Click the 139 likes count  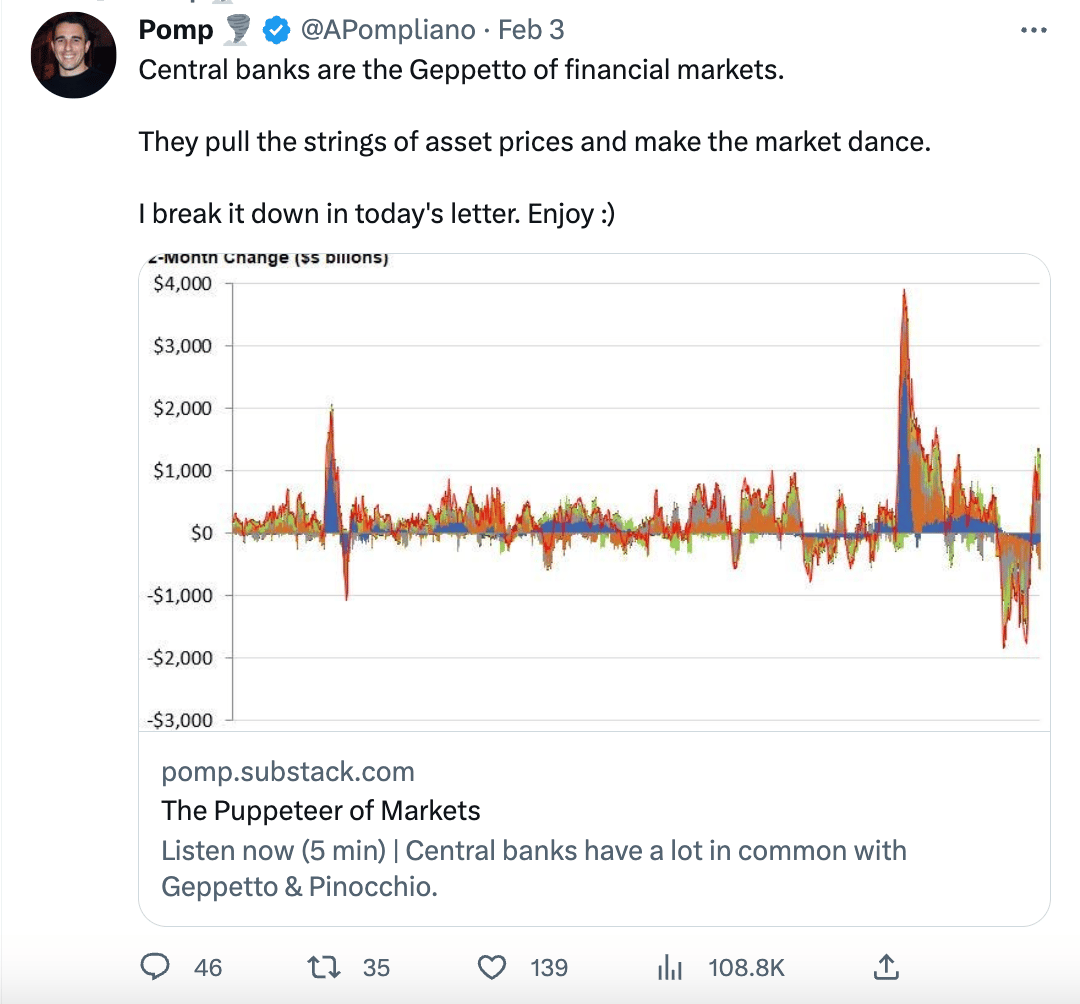549,967
